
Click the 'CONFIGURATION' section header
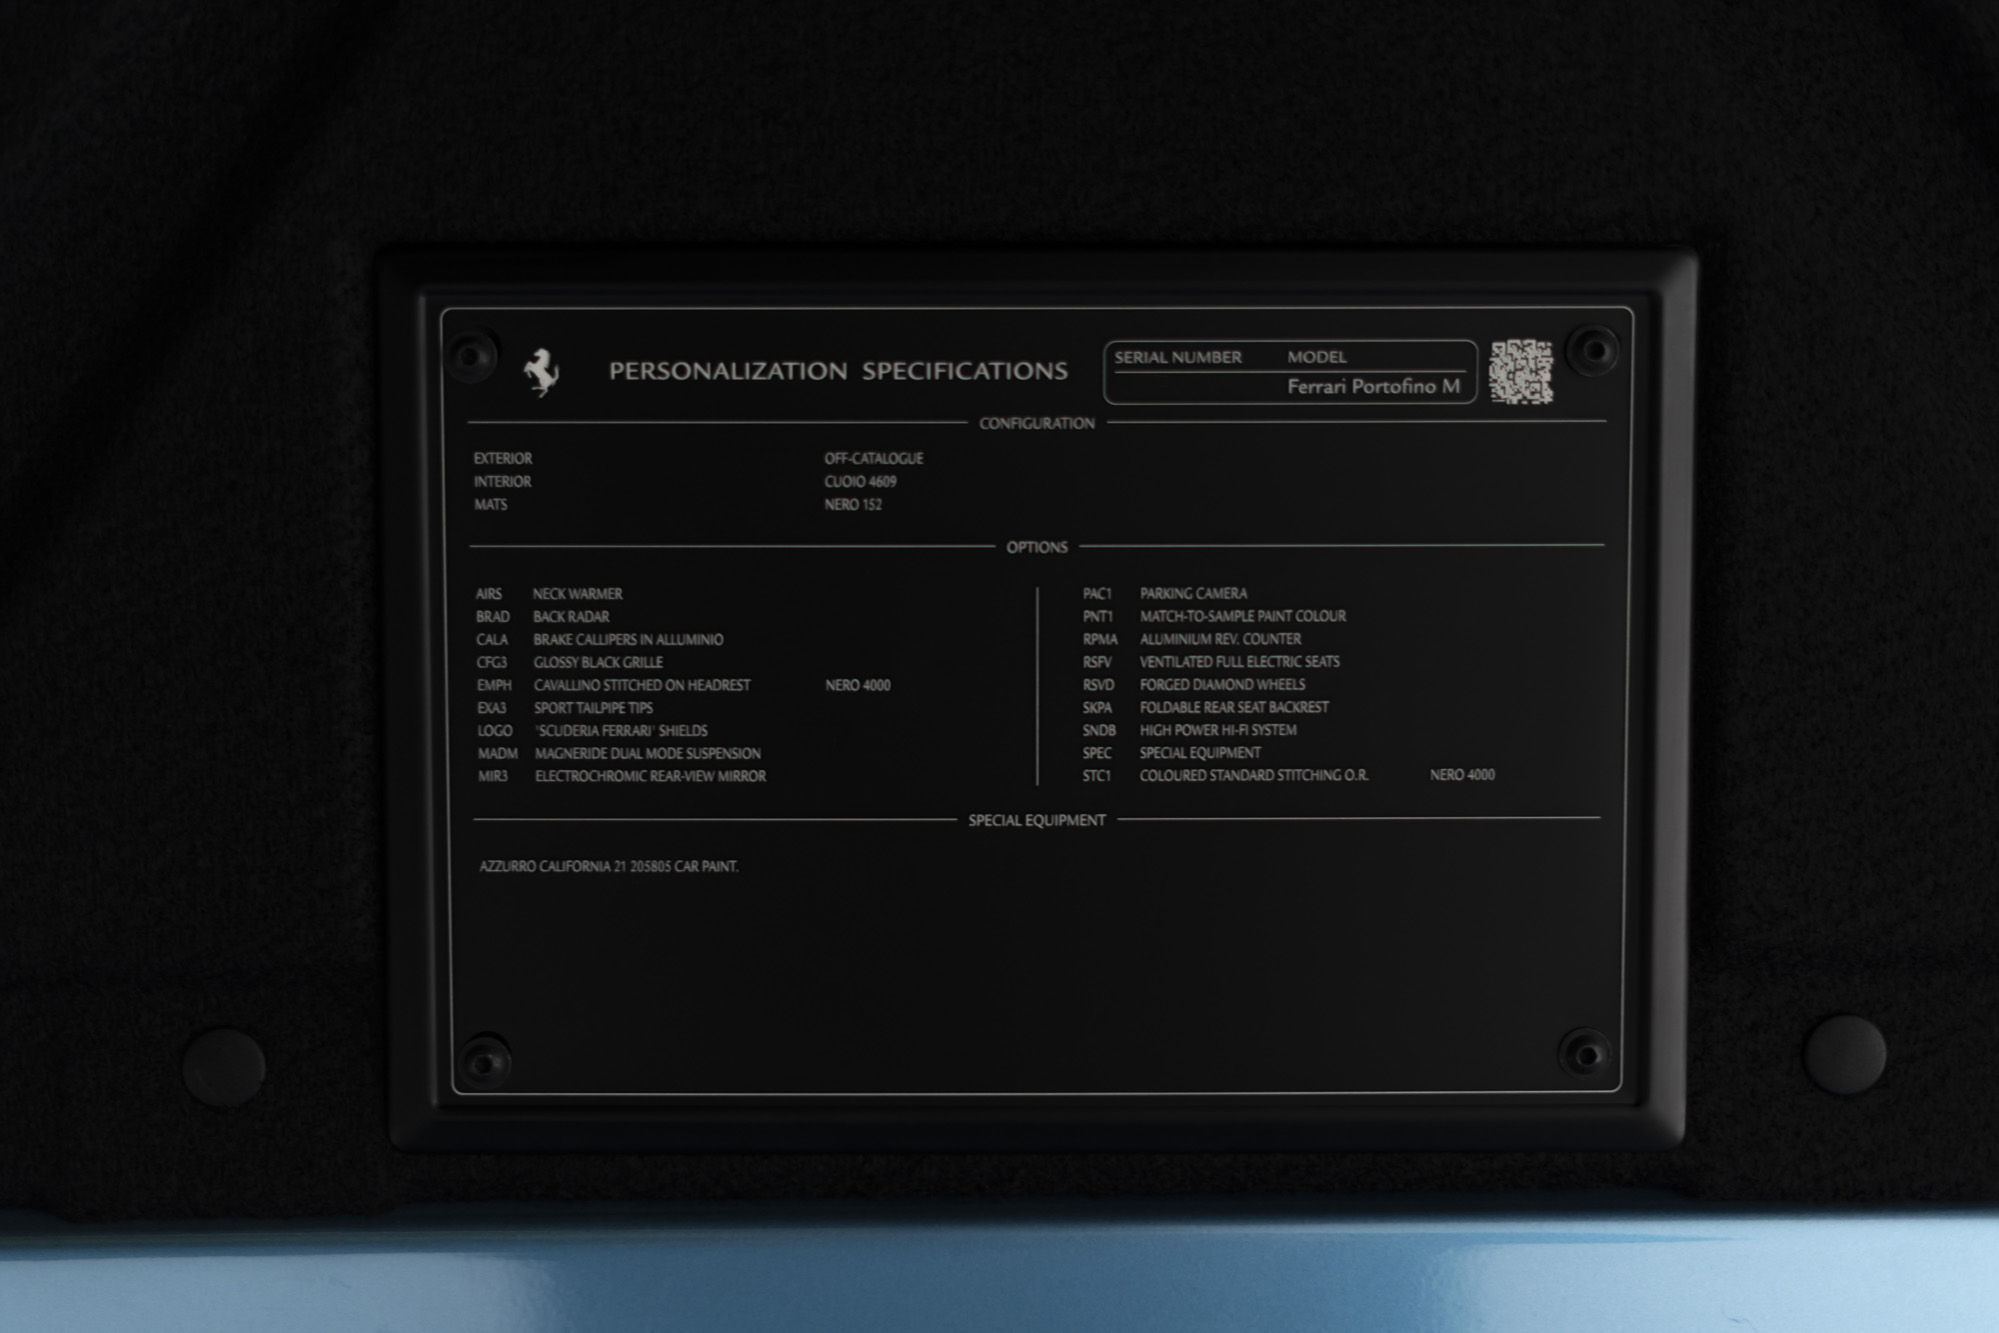[1037, 423]
